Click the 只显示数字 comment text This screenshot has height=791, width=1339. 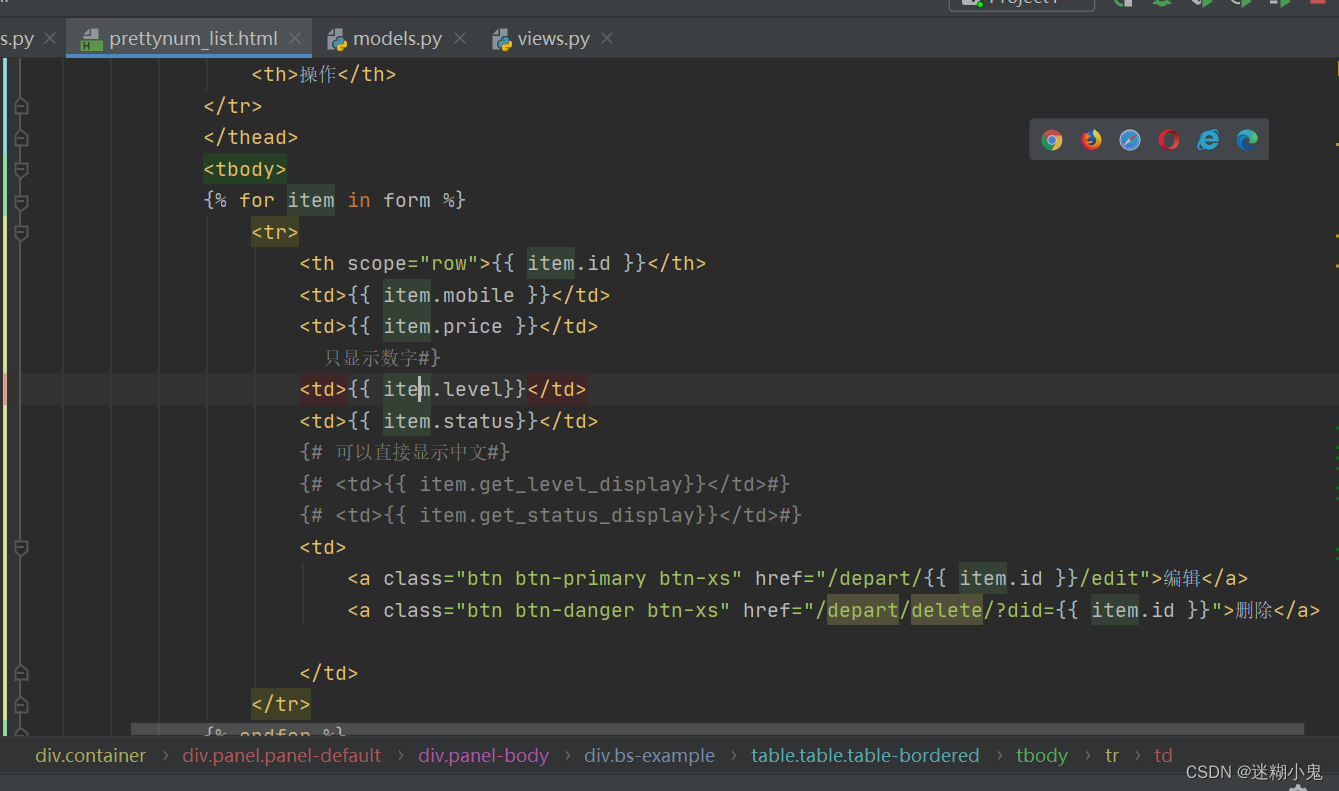pyautogui.click(x=382, y=358)
